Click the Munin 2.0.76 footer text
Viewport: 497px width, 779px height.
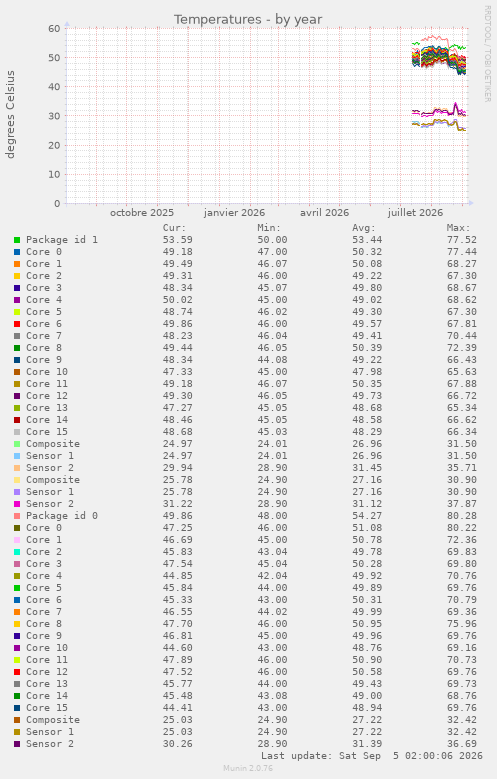click(248, 769)
